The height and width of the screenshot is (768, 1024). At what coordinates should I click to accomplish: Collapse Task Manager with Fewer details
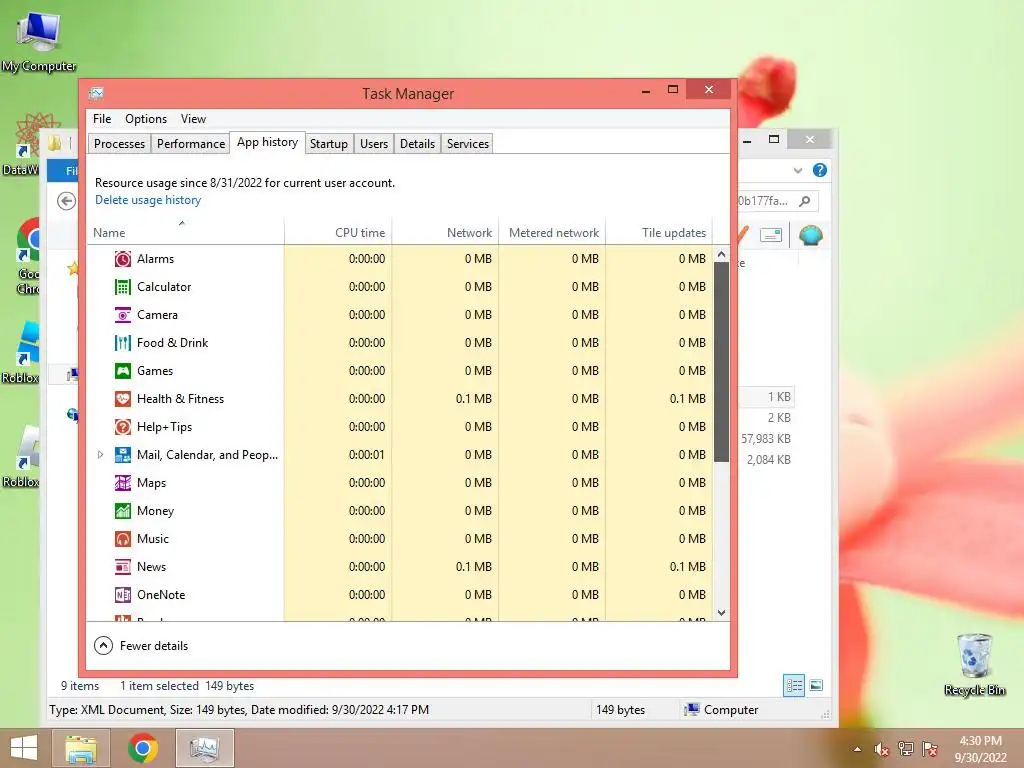(x=141, y=646)
